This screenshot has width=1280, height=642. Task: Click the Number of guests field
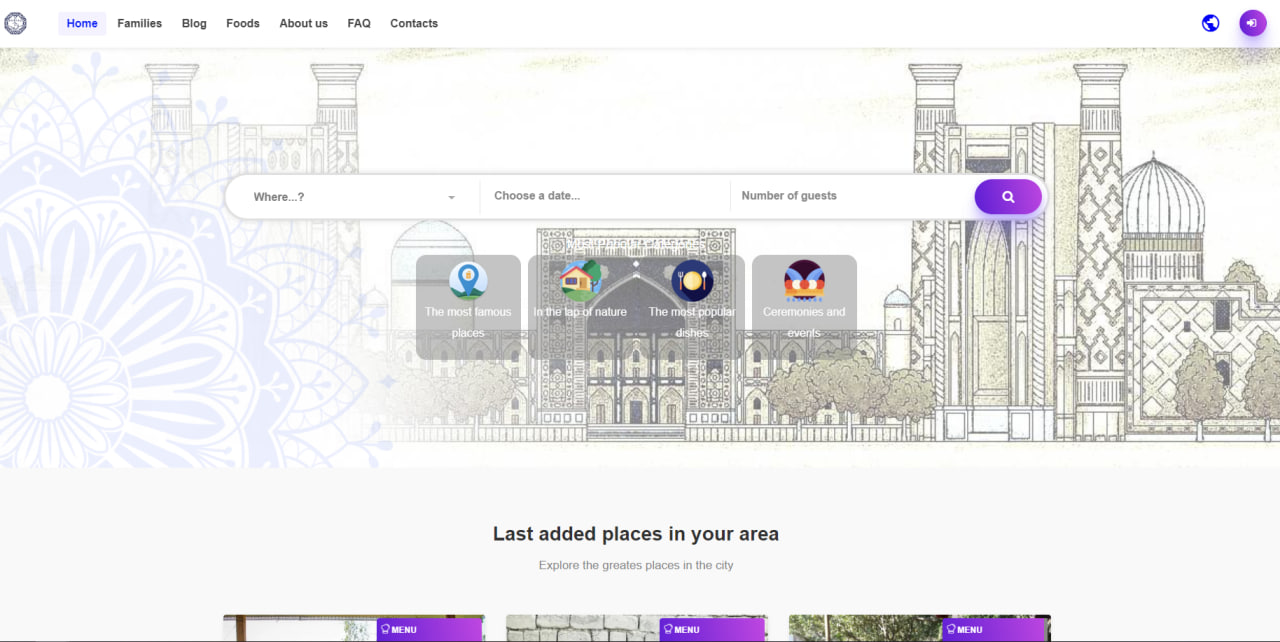[x=850, y=196]
